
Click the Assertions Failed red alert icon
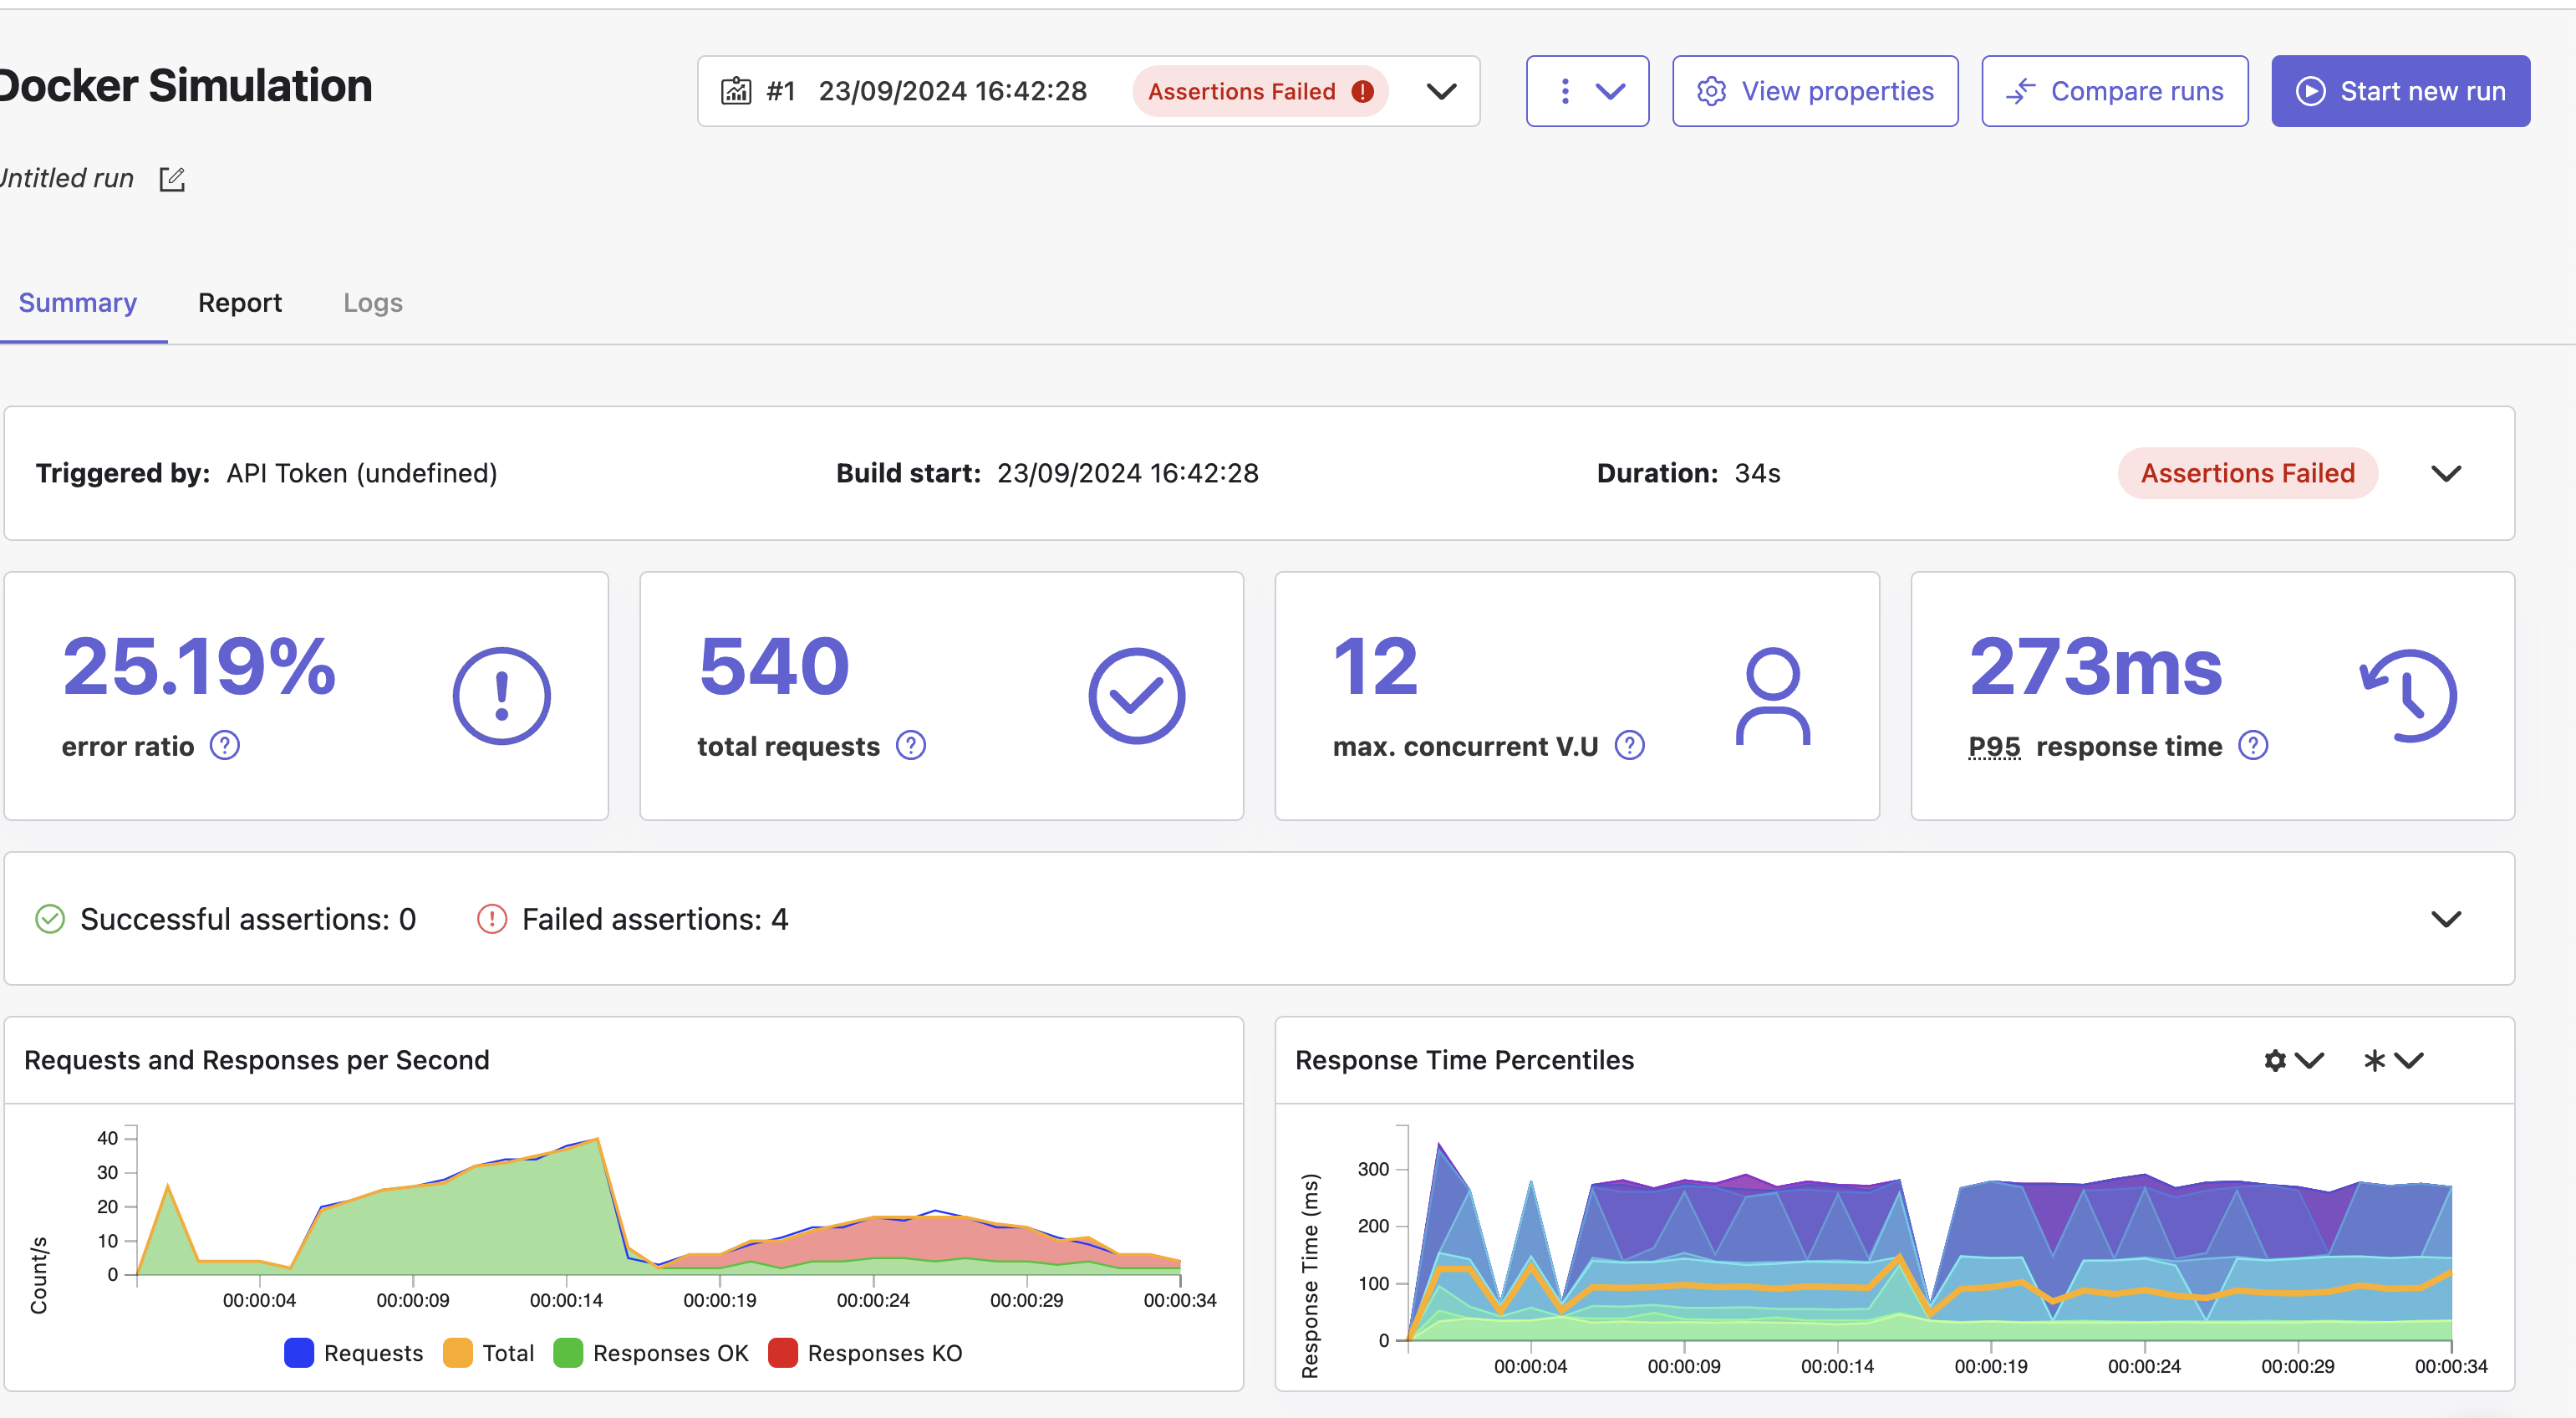click(x=1362, y=91)
